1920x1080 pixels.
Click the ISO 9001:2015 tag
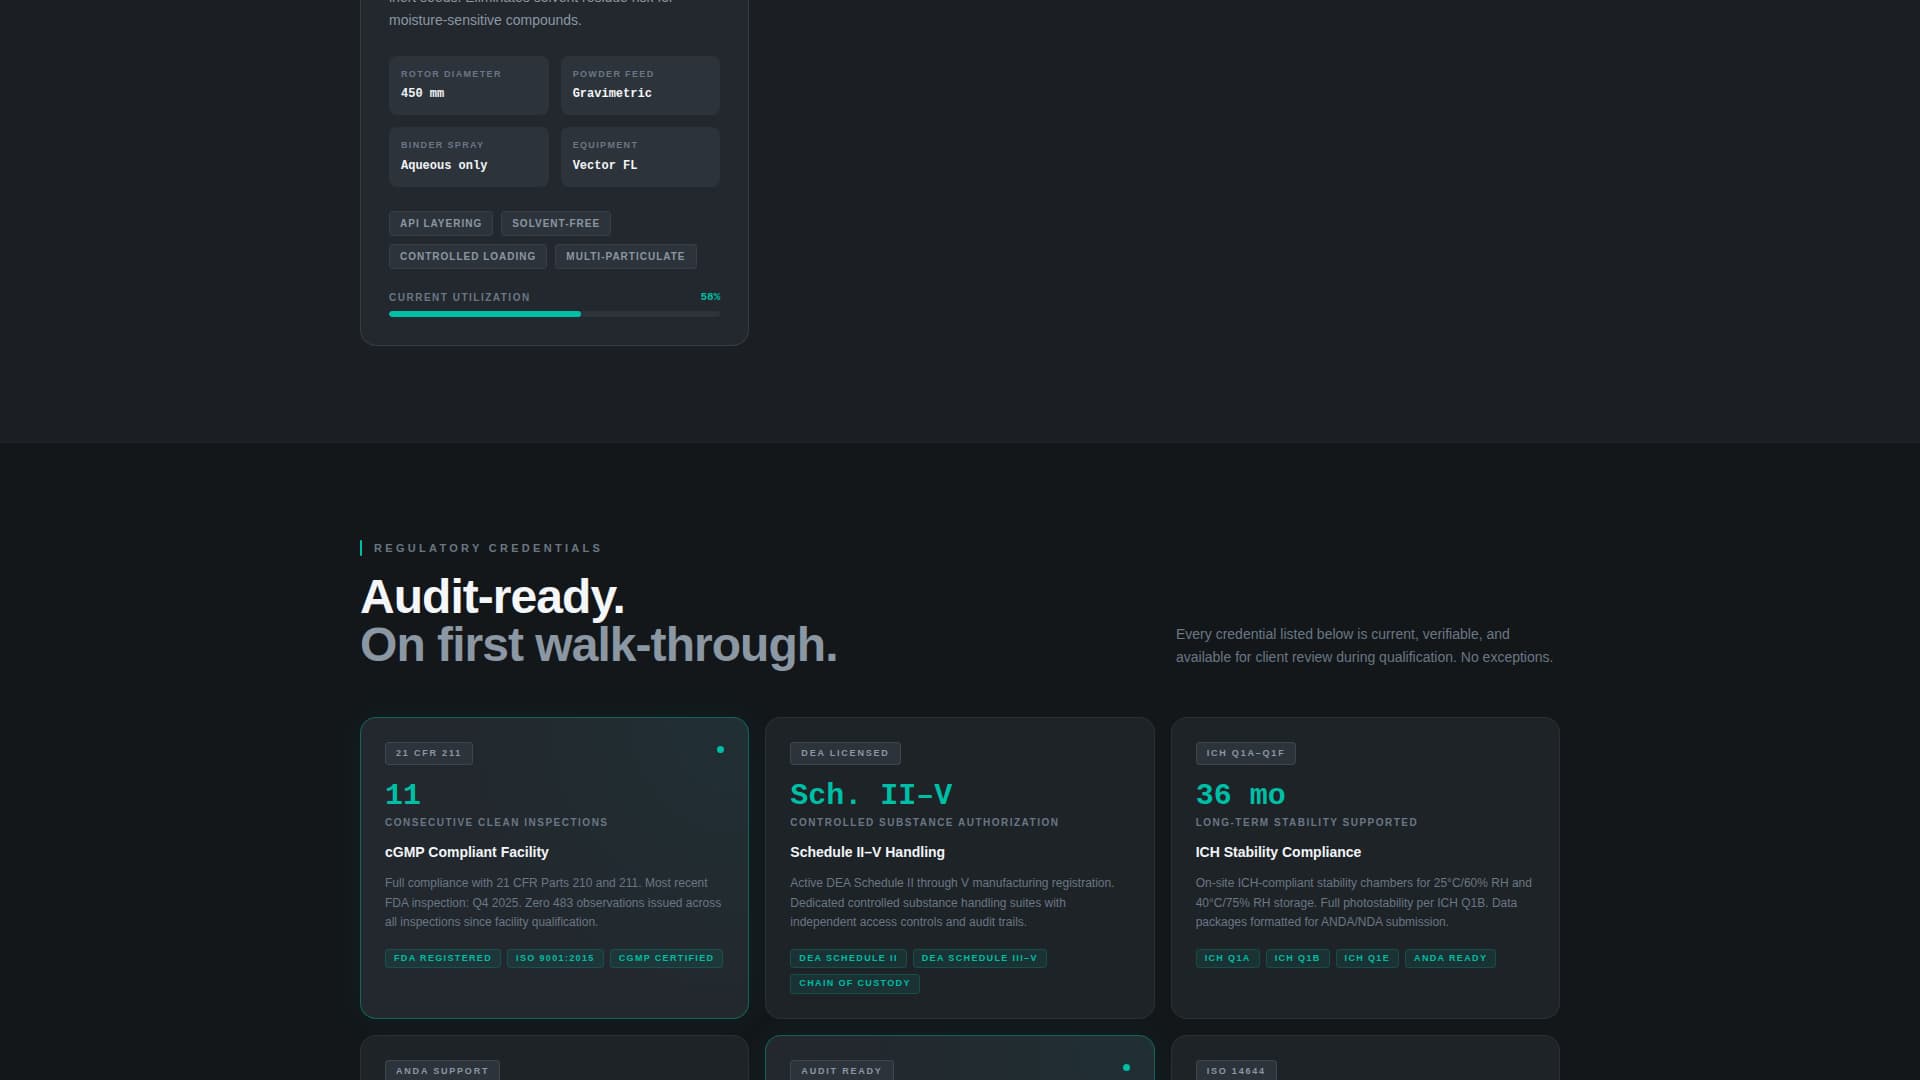pos(555,957)
